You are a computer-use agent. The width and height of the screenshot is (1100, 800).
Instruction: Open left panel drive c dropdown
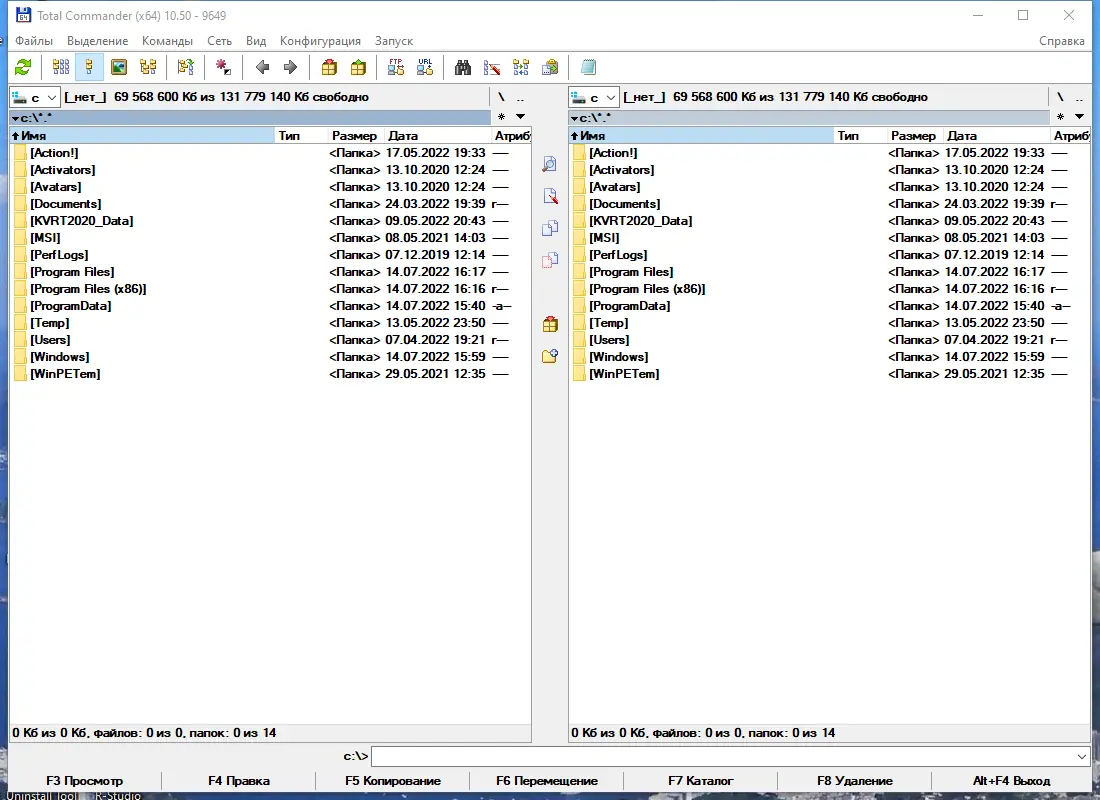click(x=35, y=98)
